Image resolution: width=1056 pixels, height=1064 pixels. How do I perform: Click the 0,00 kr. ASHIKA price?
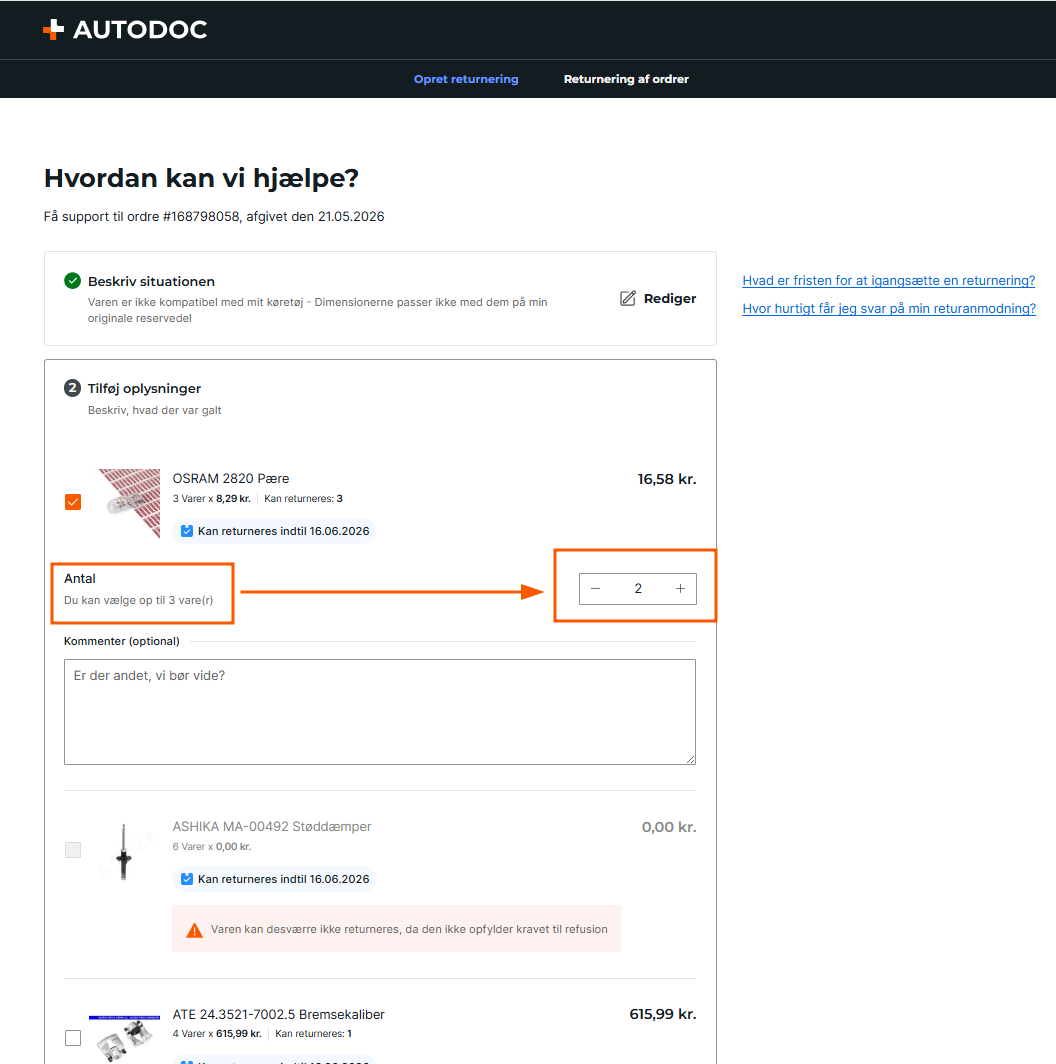(x=669, y=827)
